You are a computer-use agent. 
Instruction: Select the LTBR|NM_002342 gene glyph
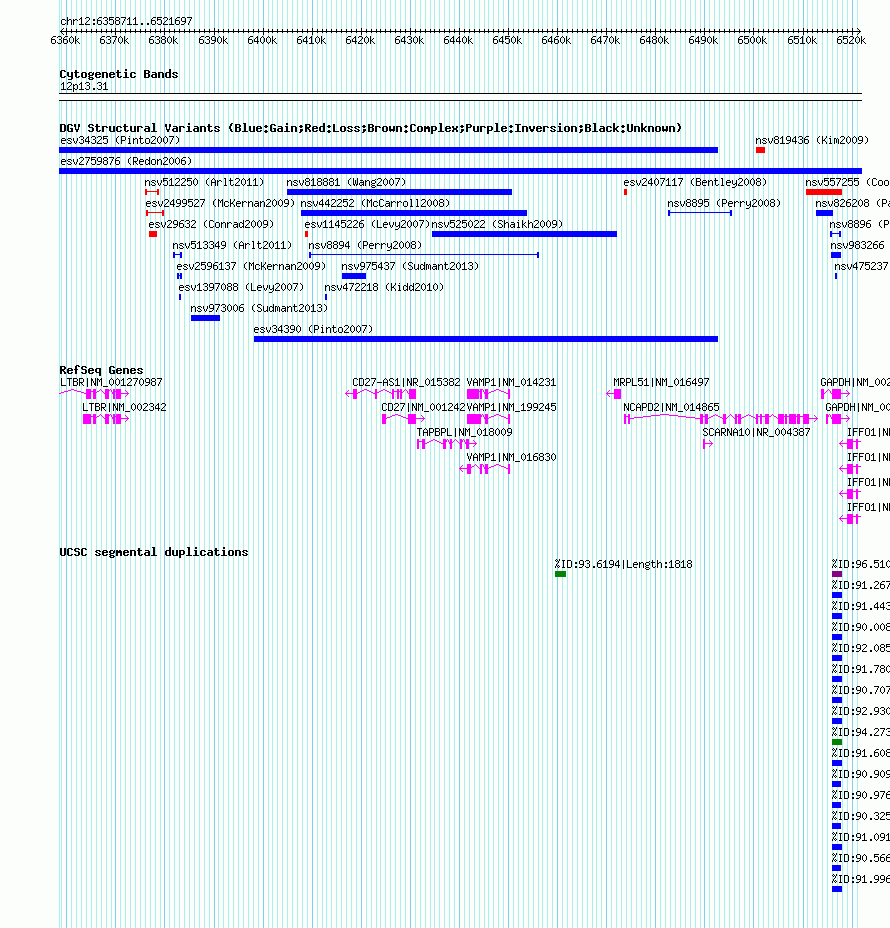tap(106, 419)
